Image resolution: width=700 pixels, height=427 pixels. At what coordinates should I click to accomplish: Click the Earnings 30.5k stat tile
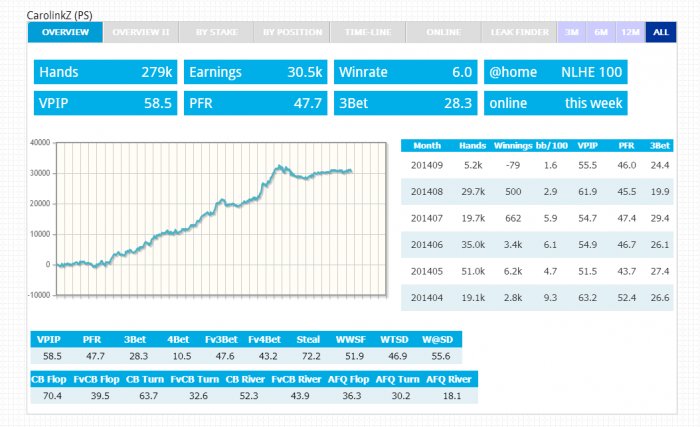click(255, 72)
